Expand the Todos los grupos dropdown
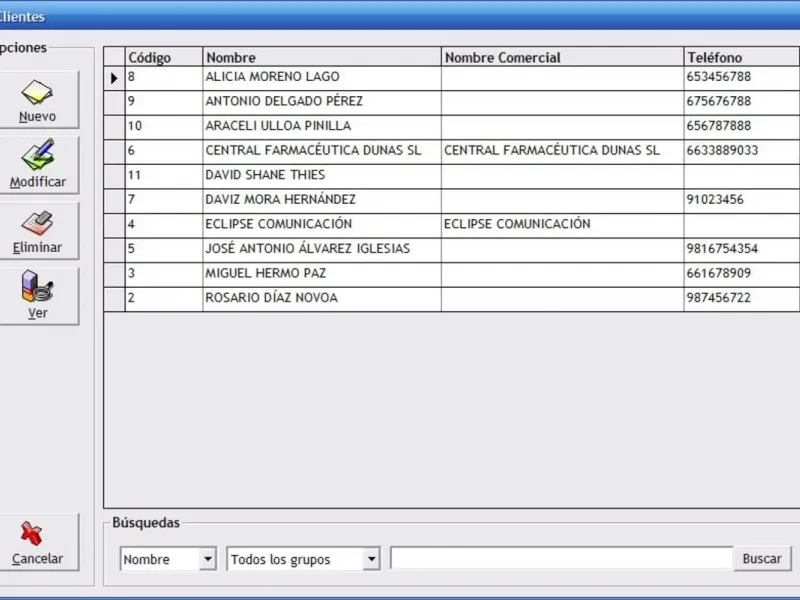 [x=371, y=559]
